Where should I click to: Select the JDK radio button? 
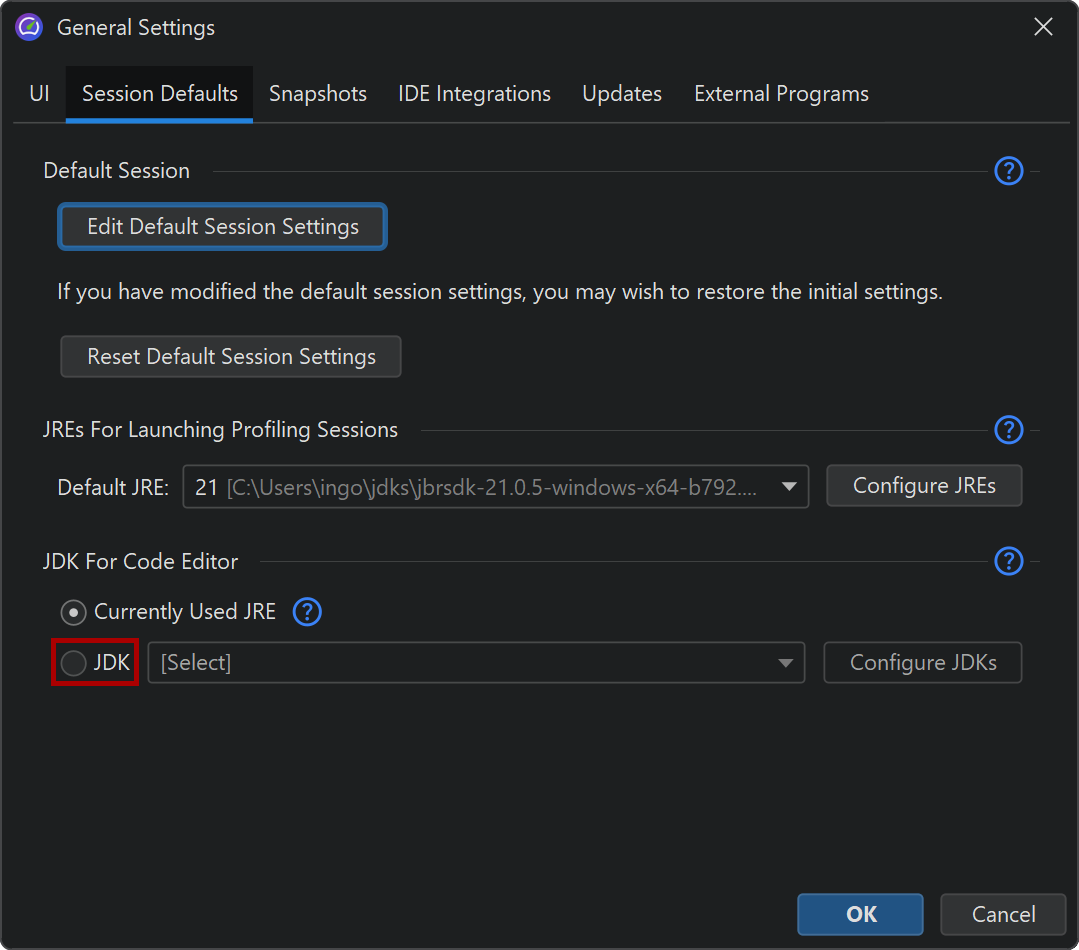tap(73, 663)
